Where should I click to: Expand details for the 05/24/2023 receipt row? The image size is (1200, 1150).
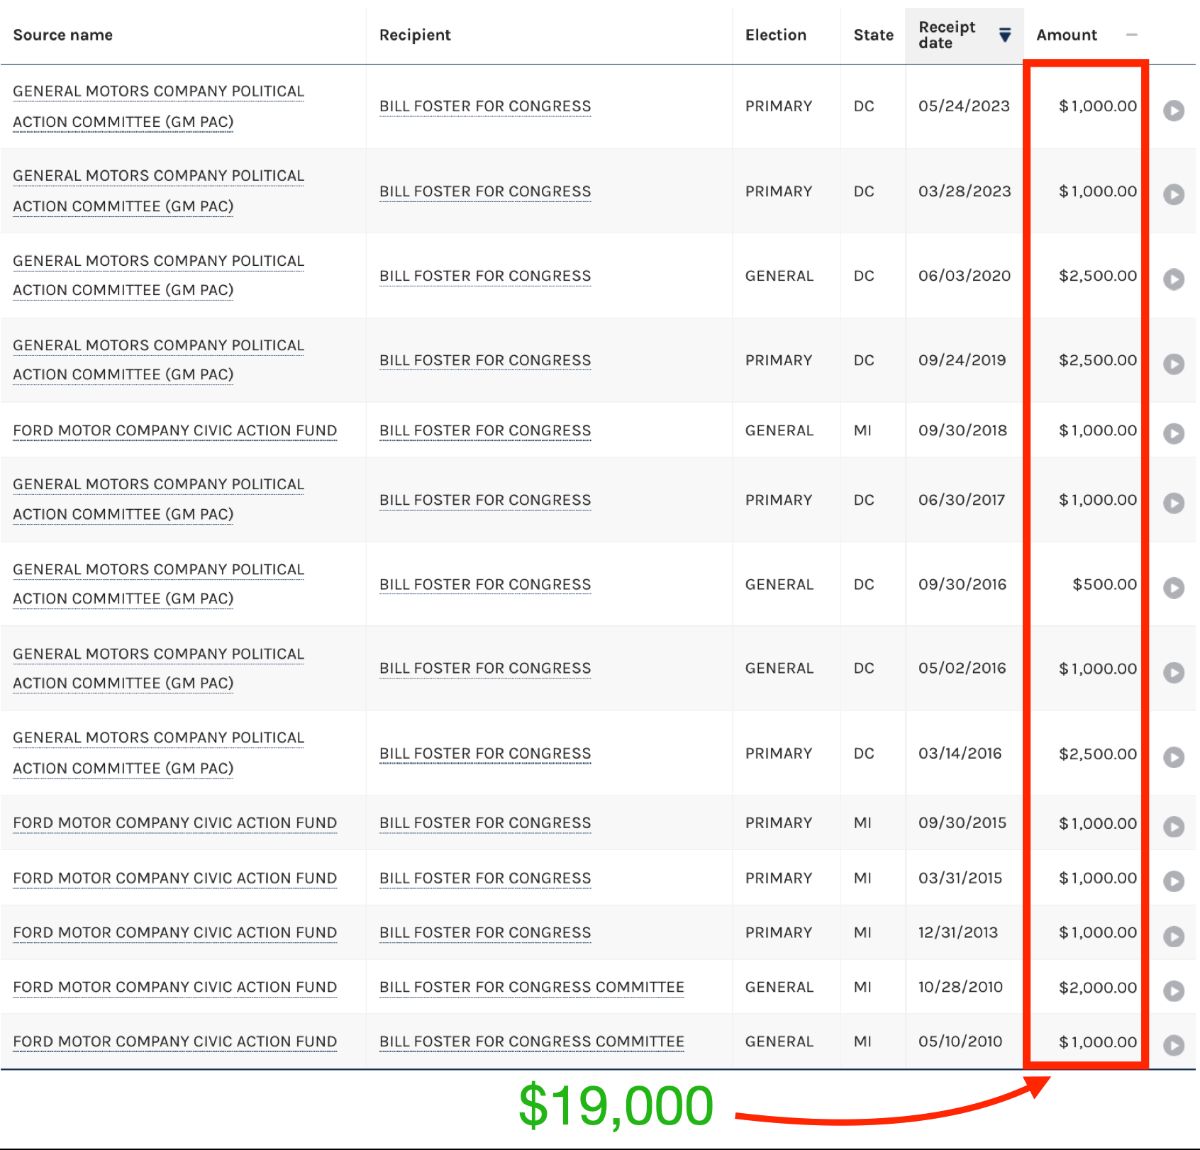[1174, 111]
